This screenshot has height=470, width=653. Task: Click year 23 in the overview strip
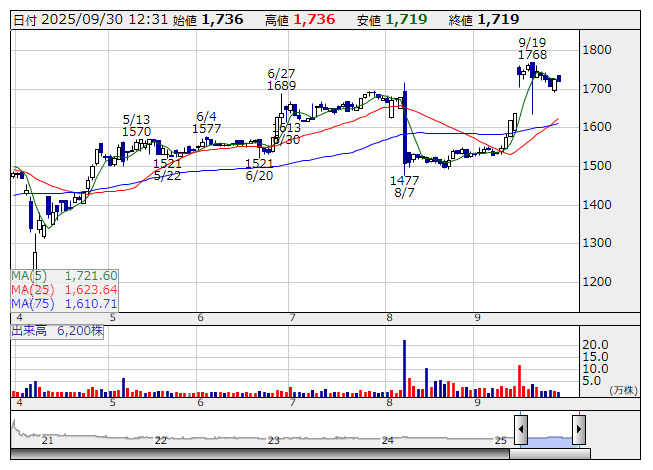pyautogui.click(x=274, y=440)
